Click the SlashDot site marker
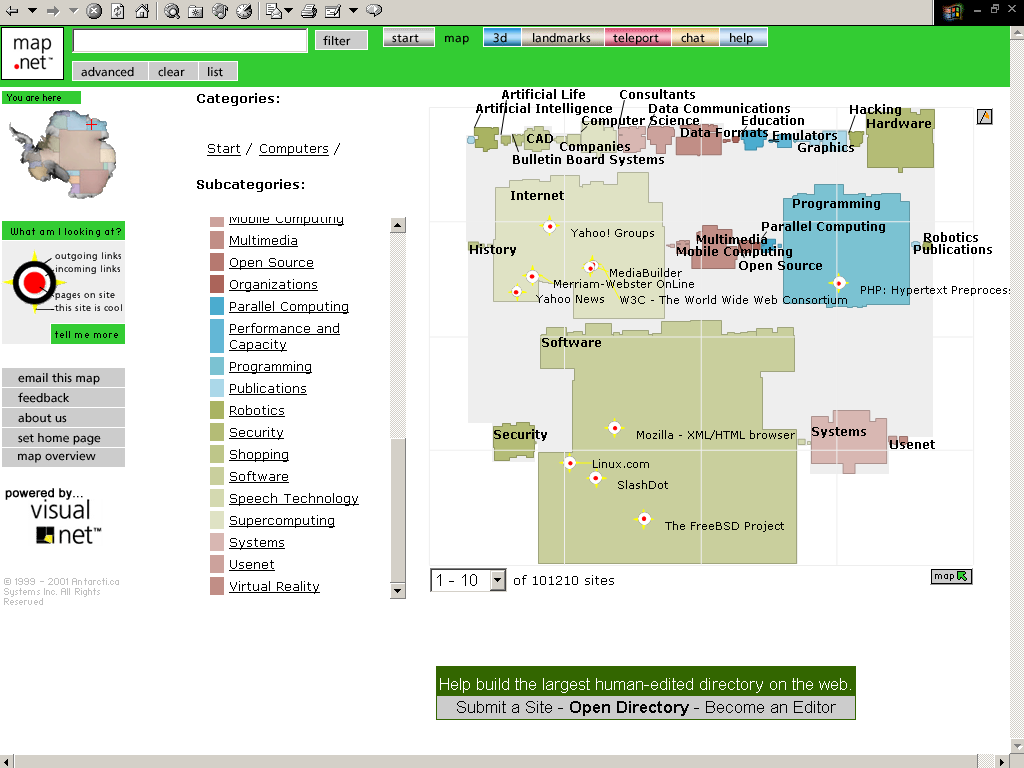This screenshot has height=768, width=1024. click(x=595, y=478)
